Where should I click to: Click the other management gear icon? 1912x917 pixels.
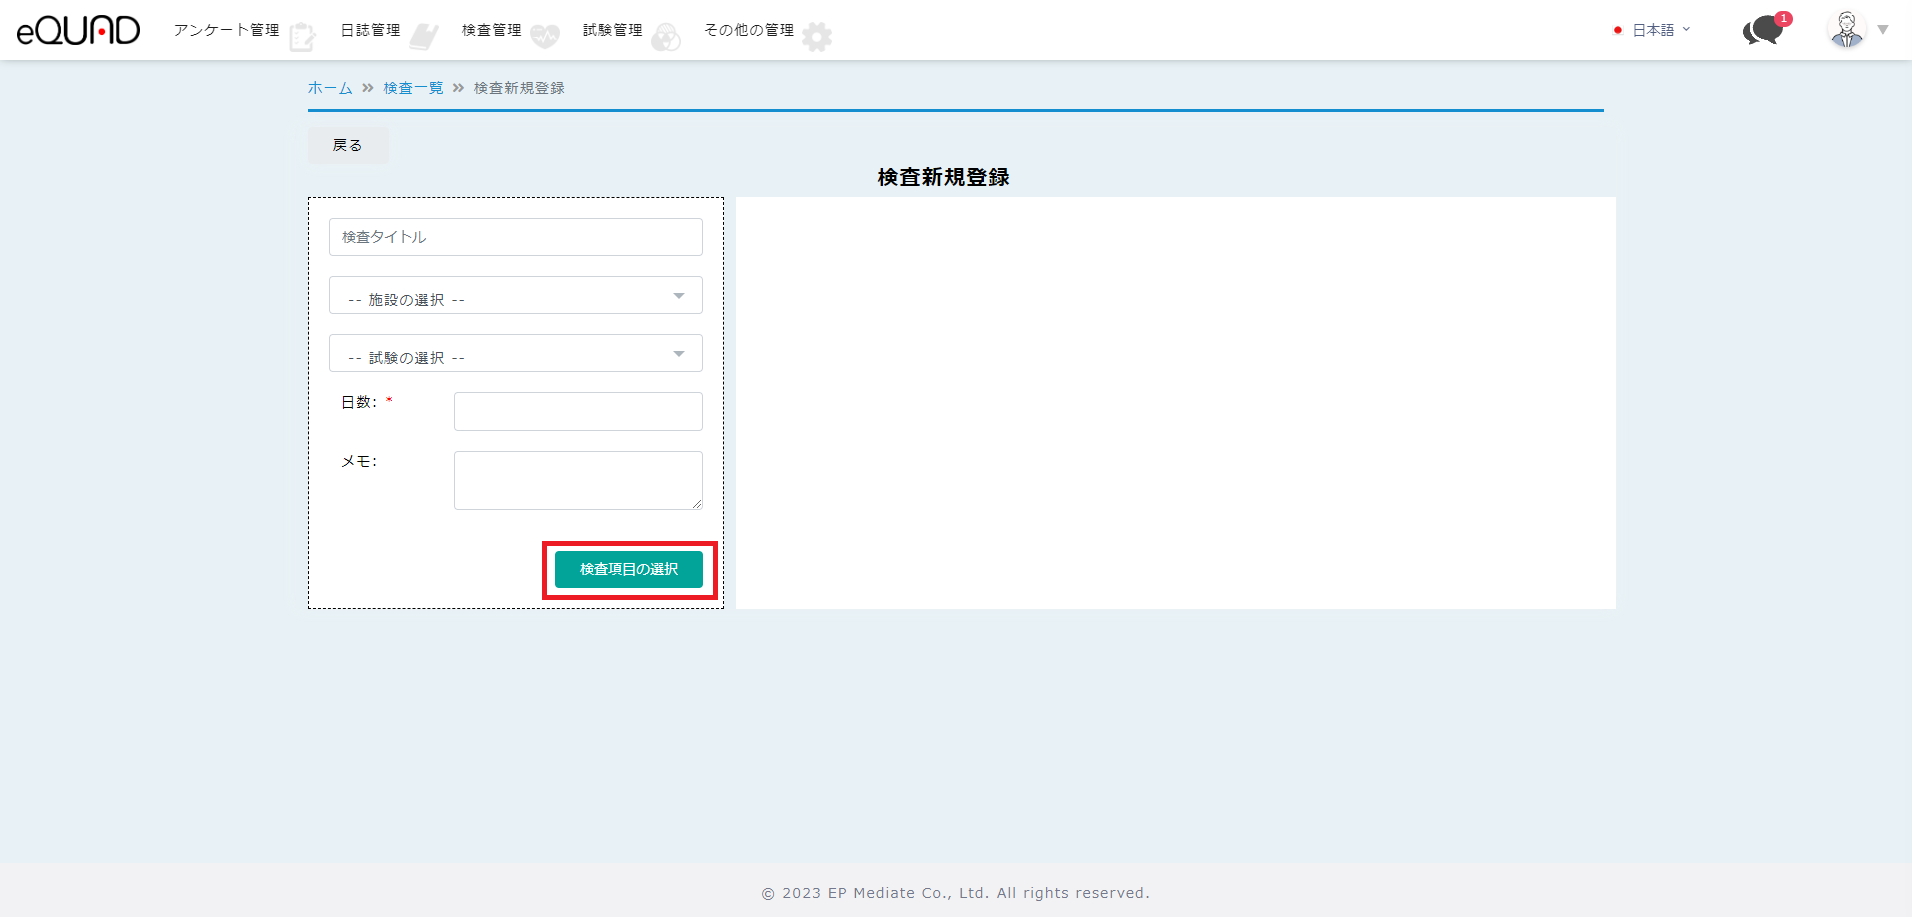coord(817,37)
